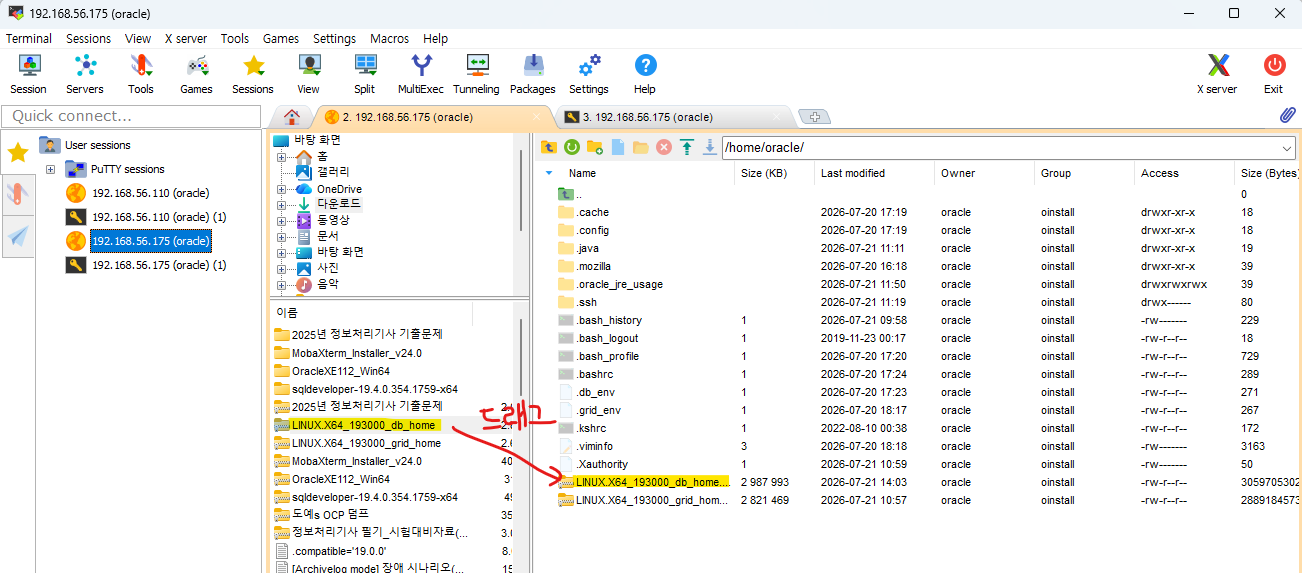Click the Servers toolbar icon
The height and width of the screenshot is (573, 1302).
tap(85, 74)
